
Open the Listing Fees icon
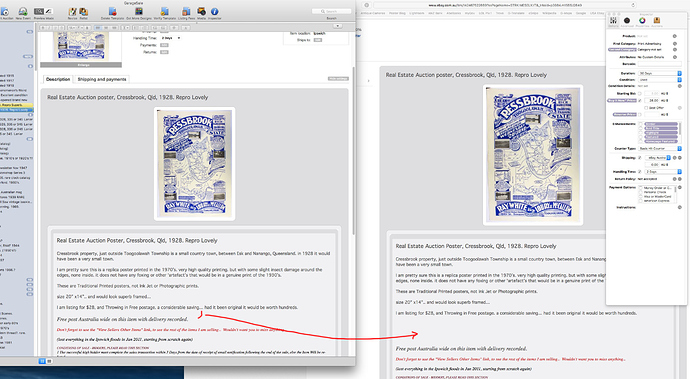(187, 11)
